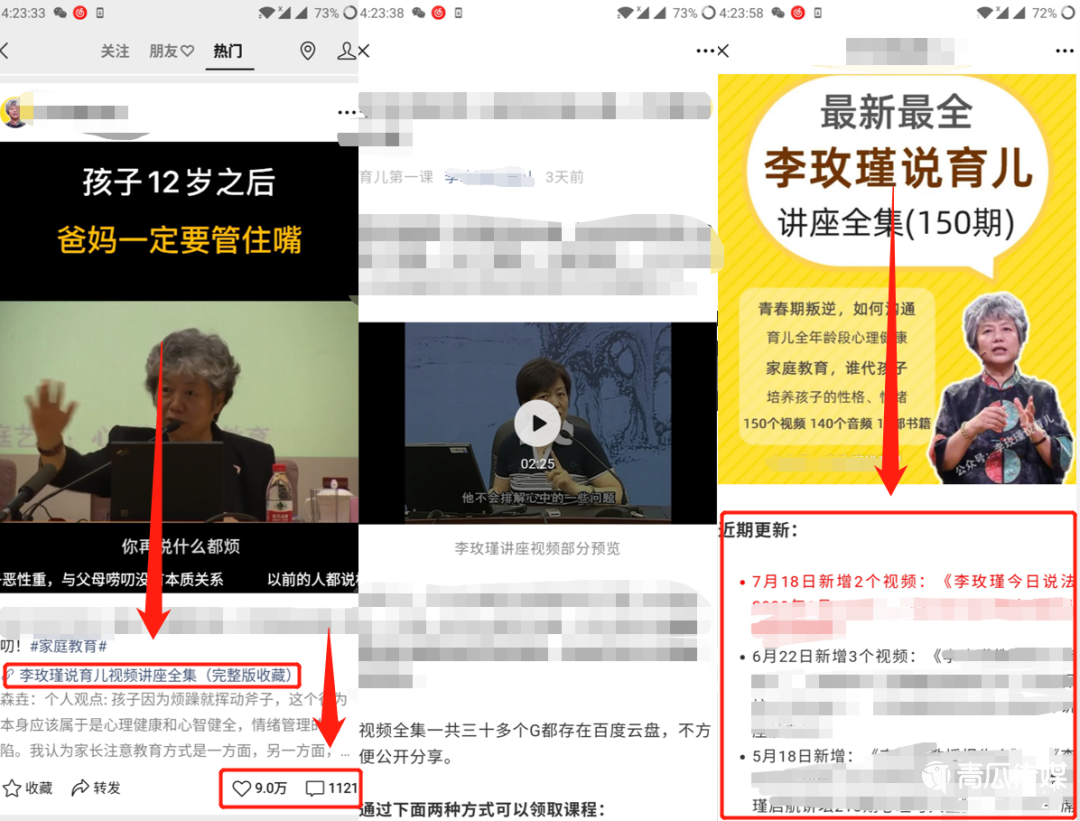Screen dimensions: 1080x821
Task: Open the more menu on the video preview article
Action: [705, 51]
